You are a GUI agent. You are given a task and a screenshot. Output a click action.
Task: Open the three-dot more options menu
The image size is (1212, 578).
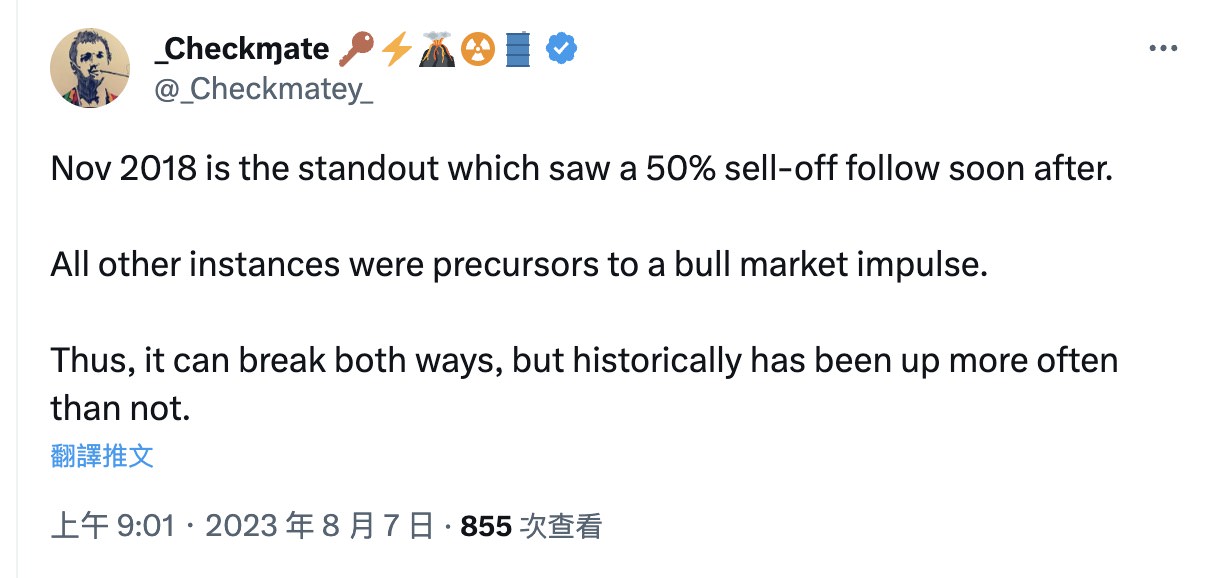click(1164, 48)
